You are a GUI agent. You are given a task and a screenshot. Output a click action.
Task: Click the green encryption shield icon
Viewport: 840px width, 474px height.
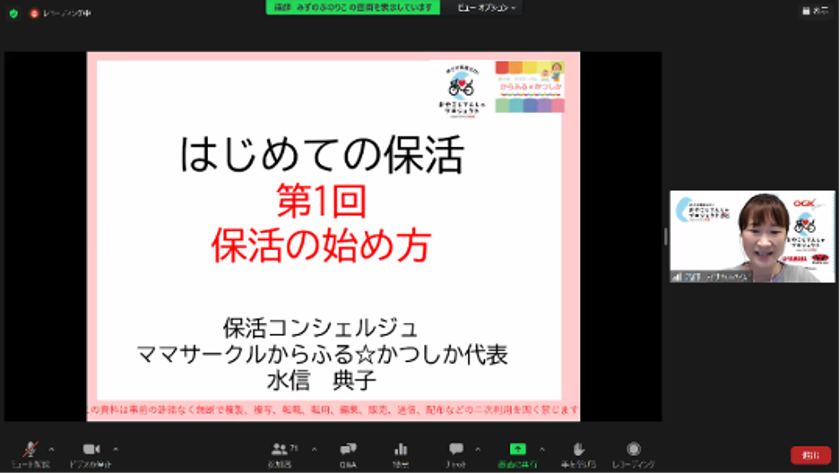(13, 13)
